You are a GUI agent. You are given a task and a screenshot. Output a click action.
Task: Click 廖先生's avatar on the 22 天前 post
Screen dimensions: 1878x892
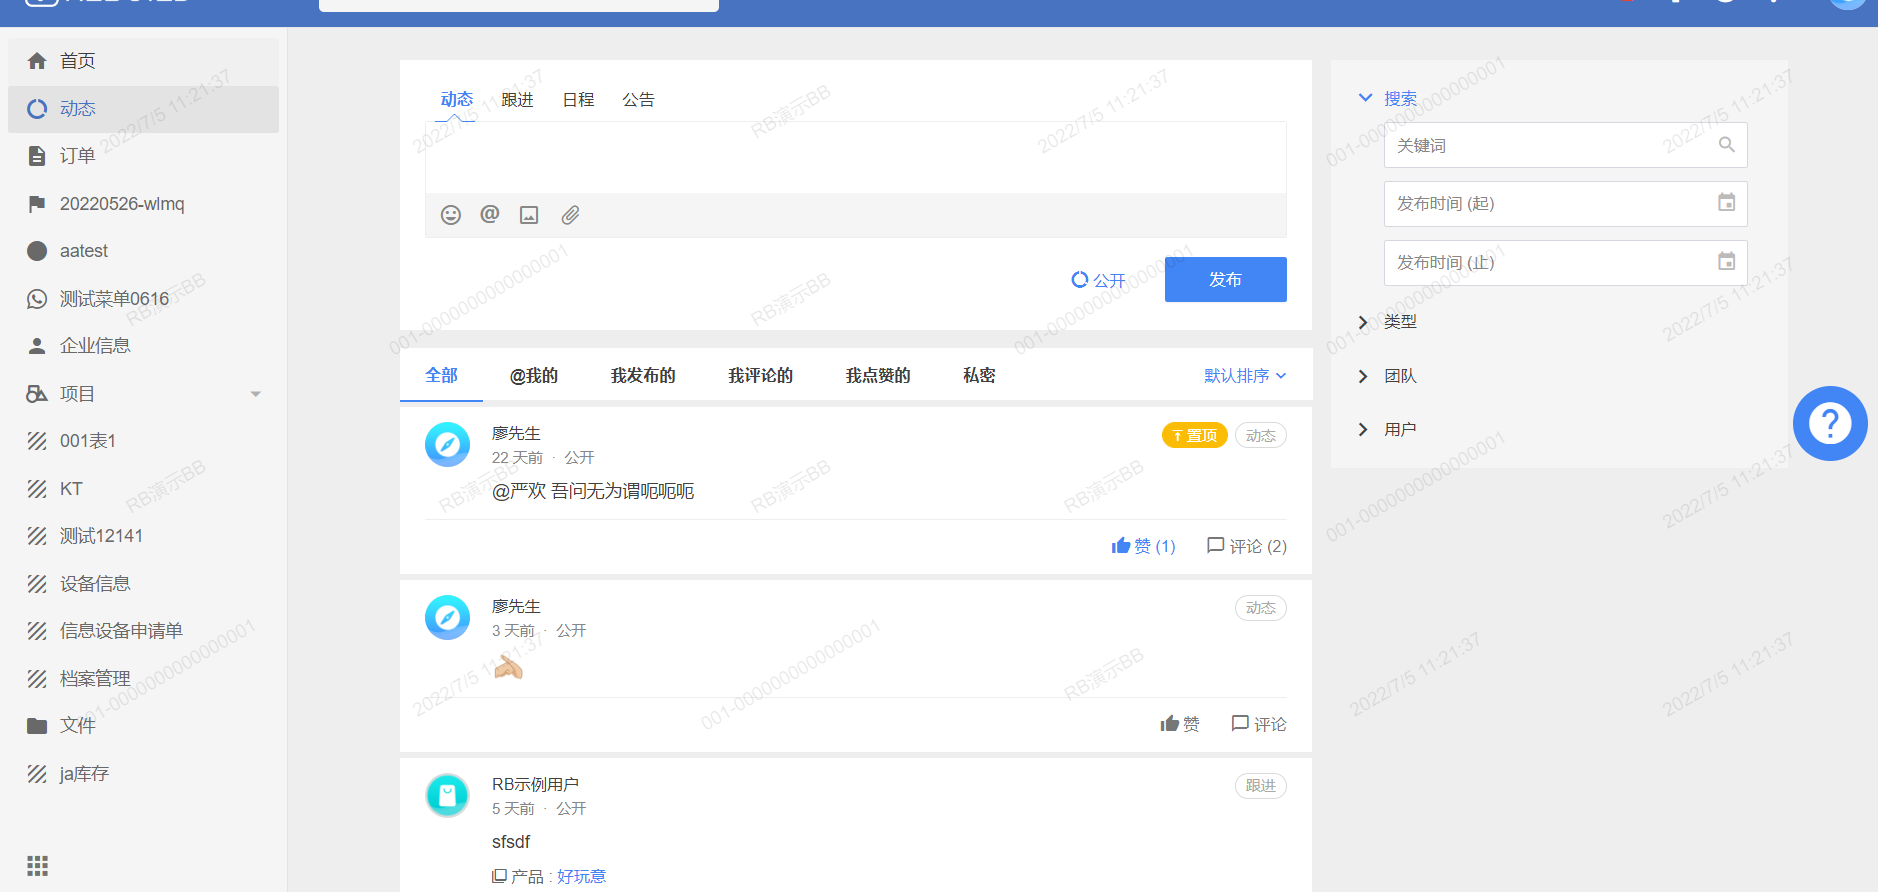(x=447, y=444)
